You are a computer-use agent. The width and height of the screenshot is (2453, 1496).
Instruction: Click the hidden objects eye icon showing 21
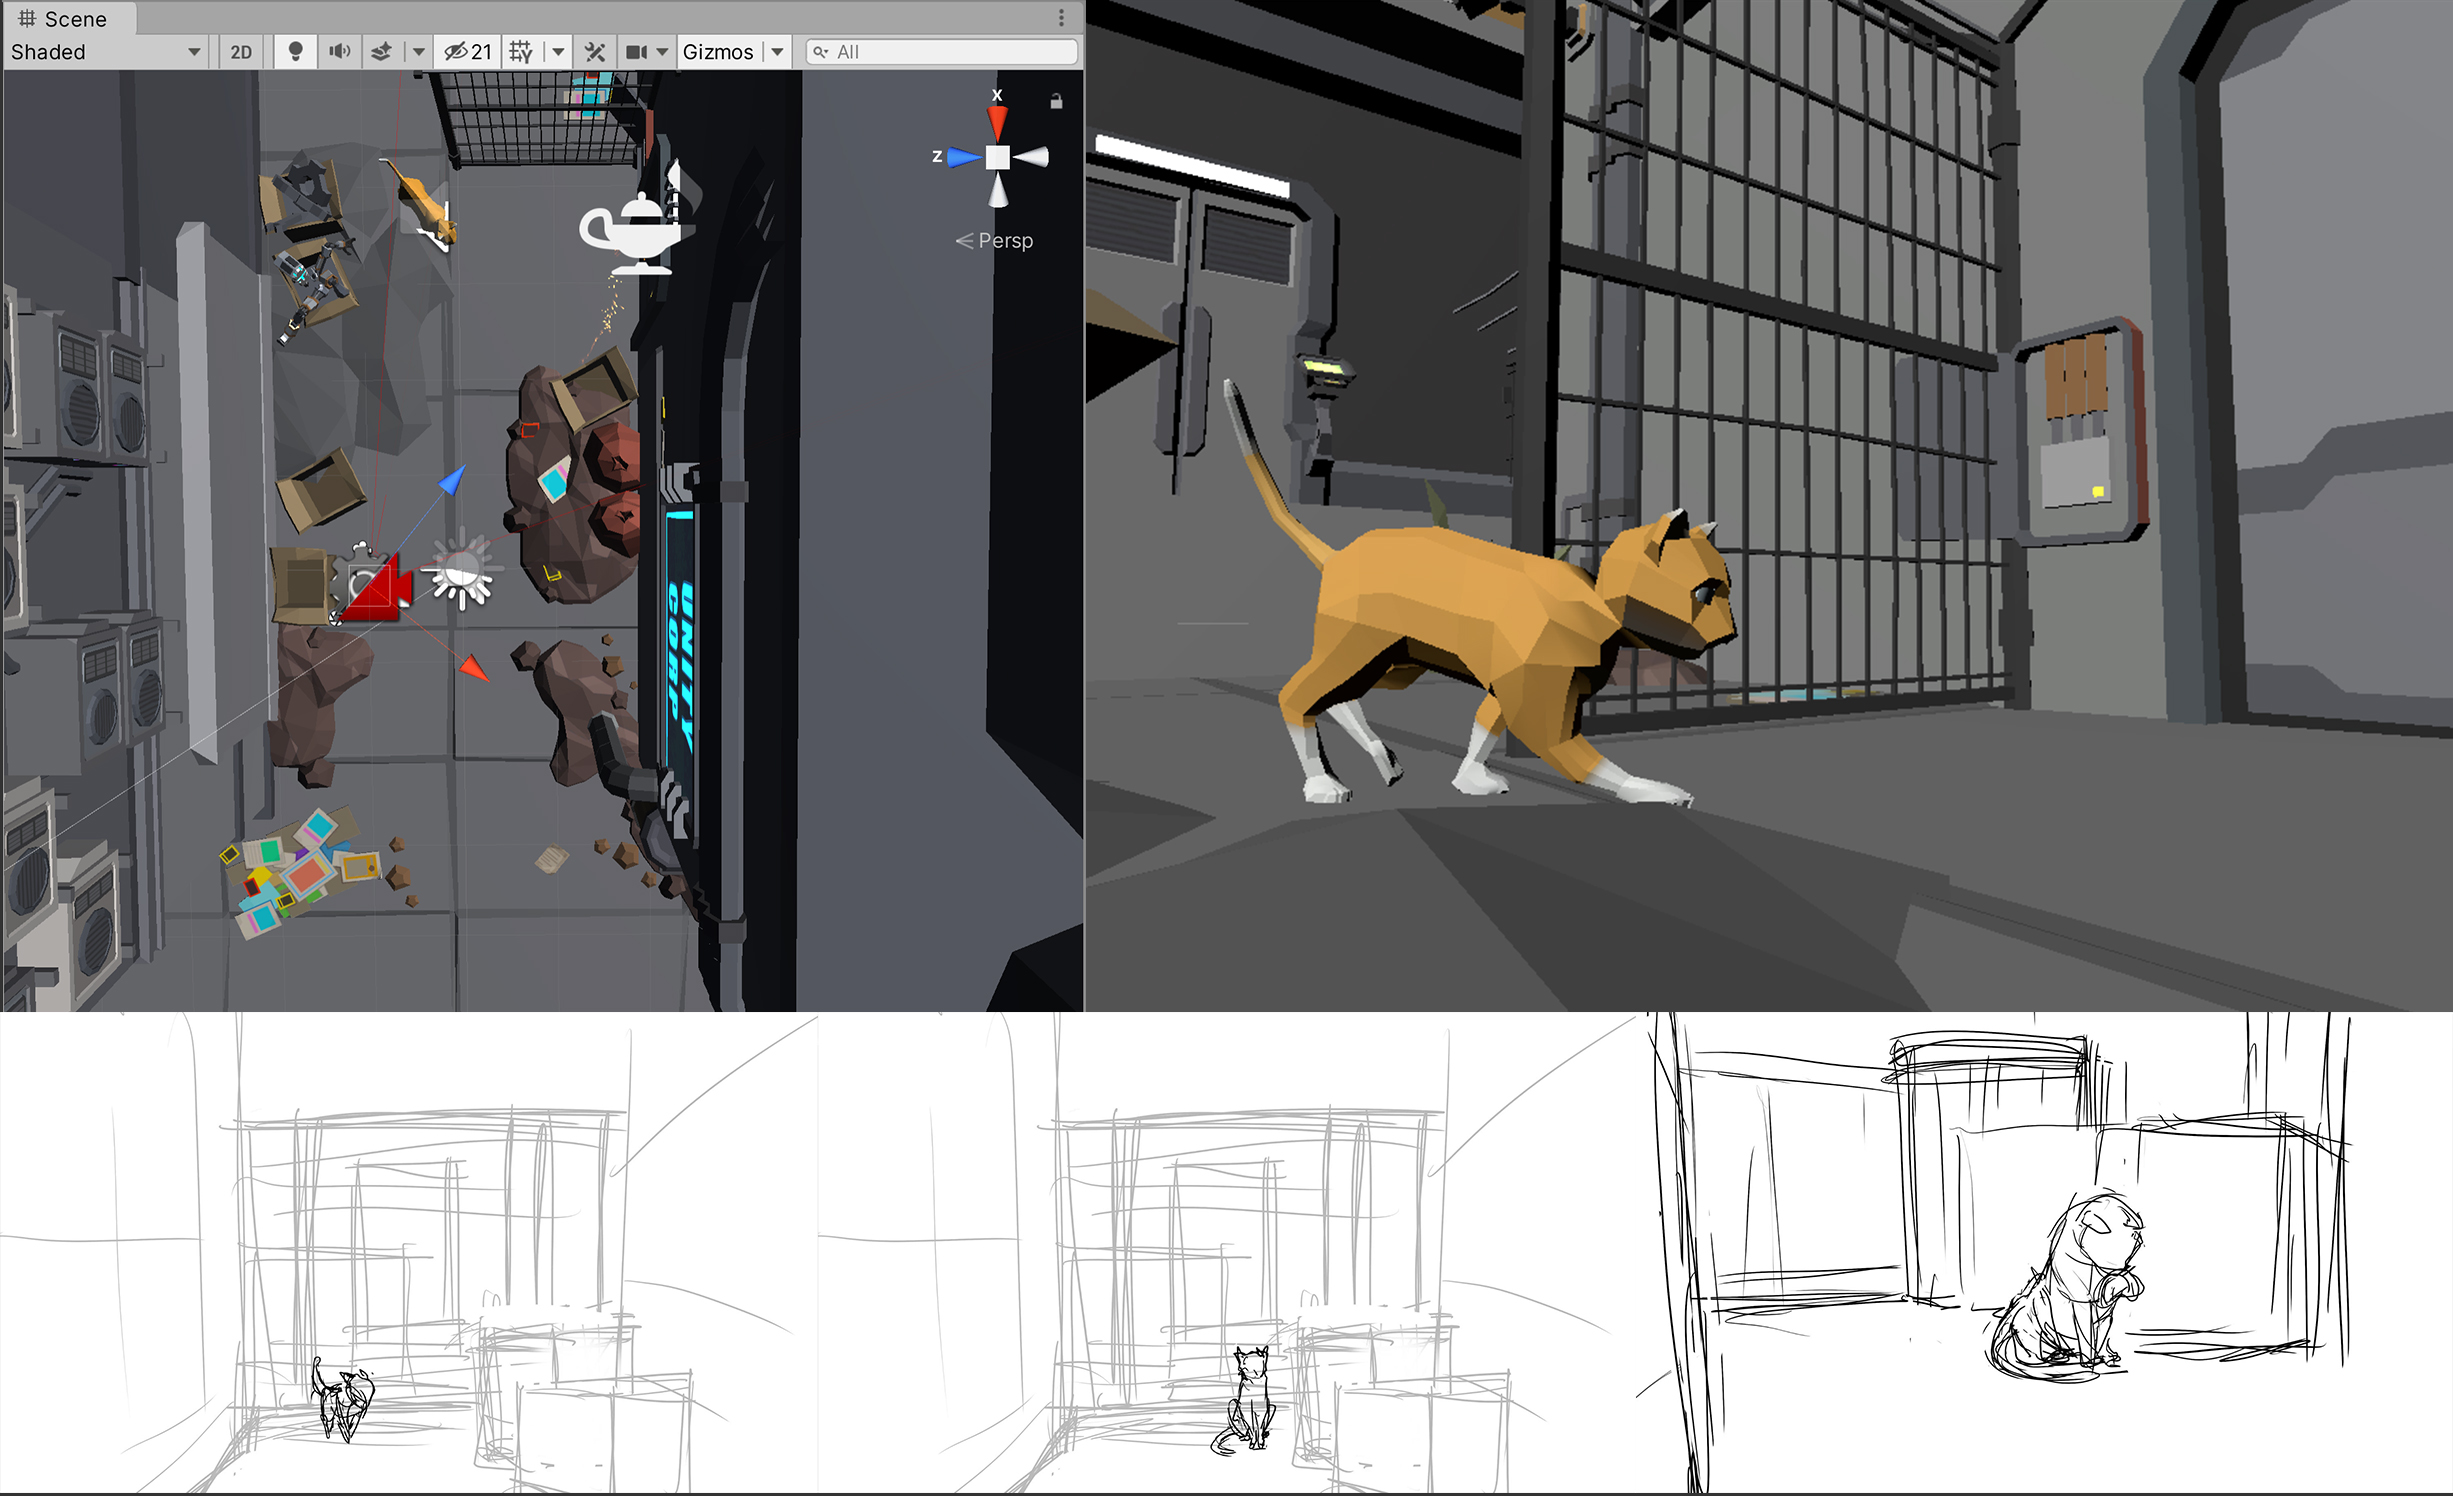click(468, 52)
